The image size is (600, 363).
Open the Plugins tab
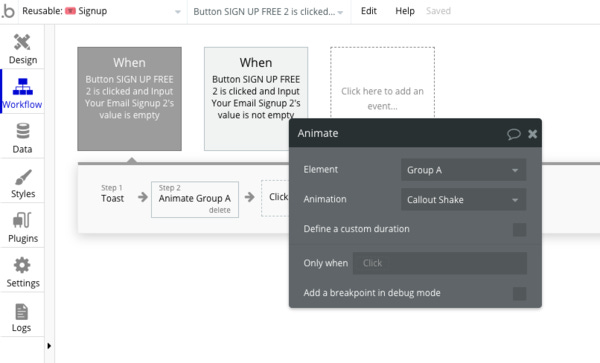click(x=23, y=228)
